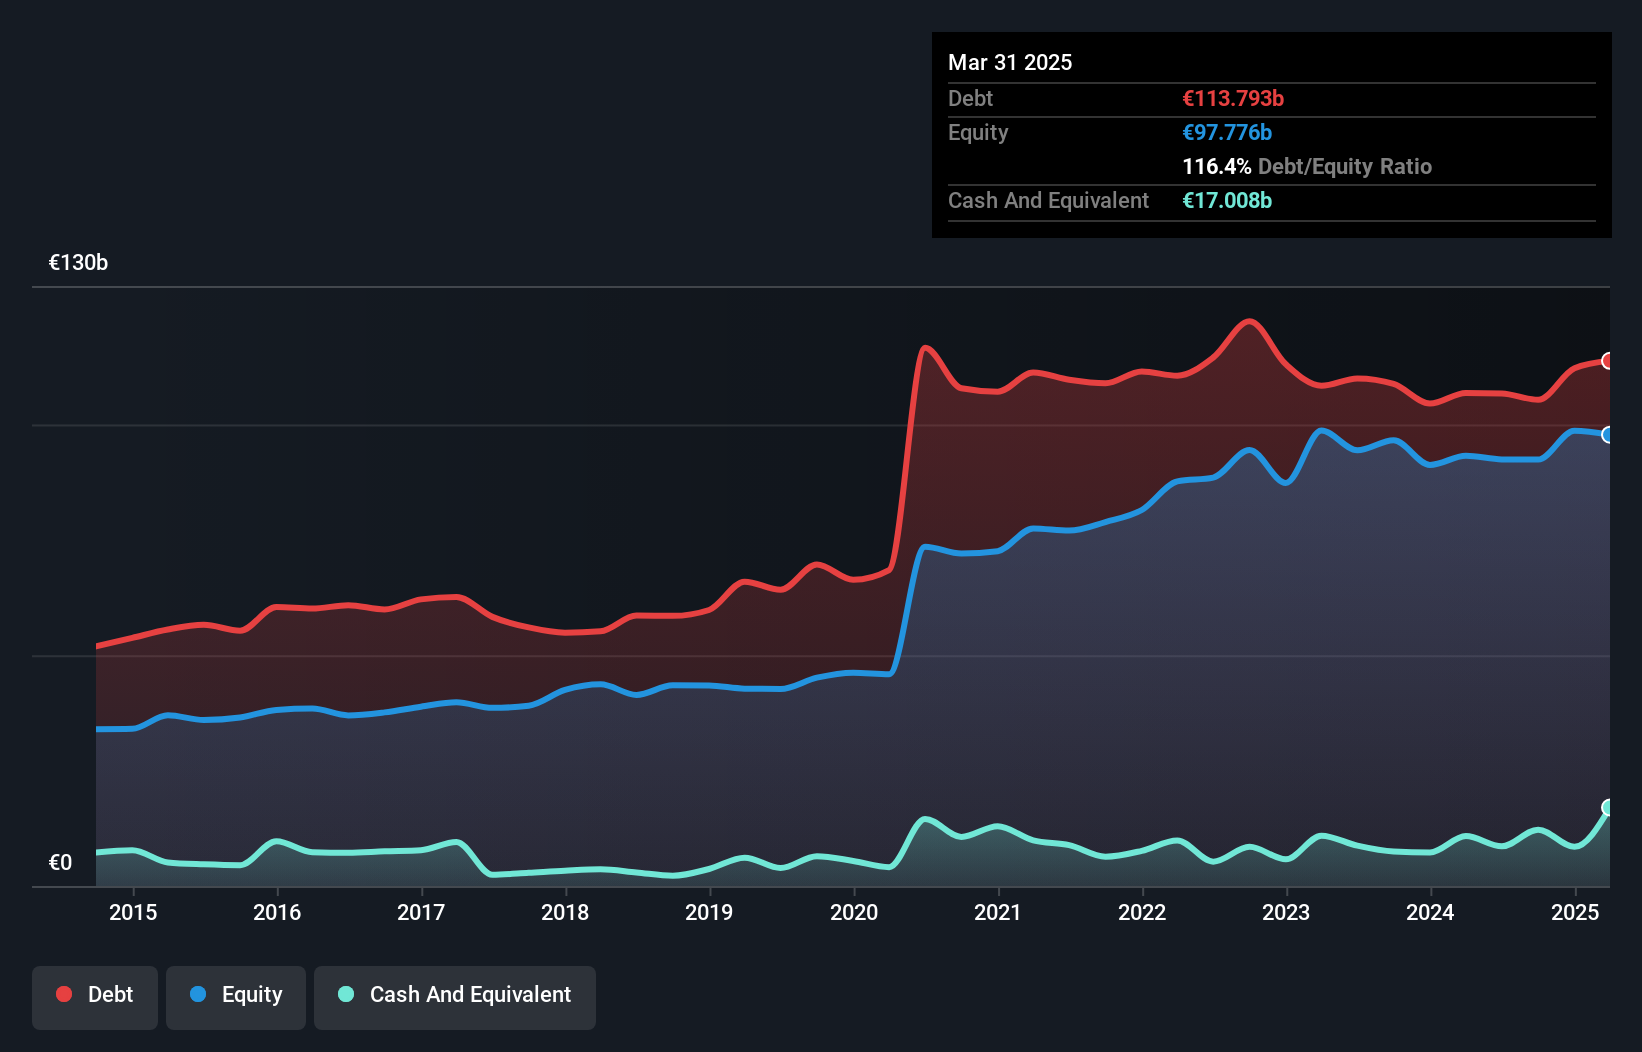
Task: Click the 2015 x-axis label
Action: [133, 912]
